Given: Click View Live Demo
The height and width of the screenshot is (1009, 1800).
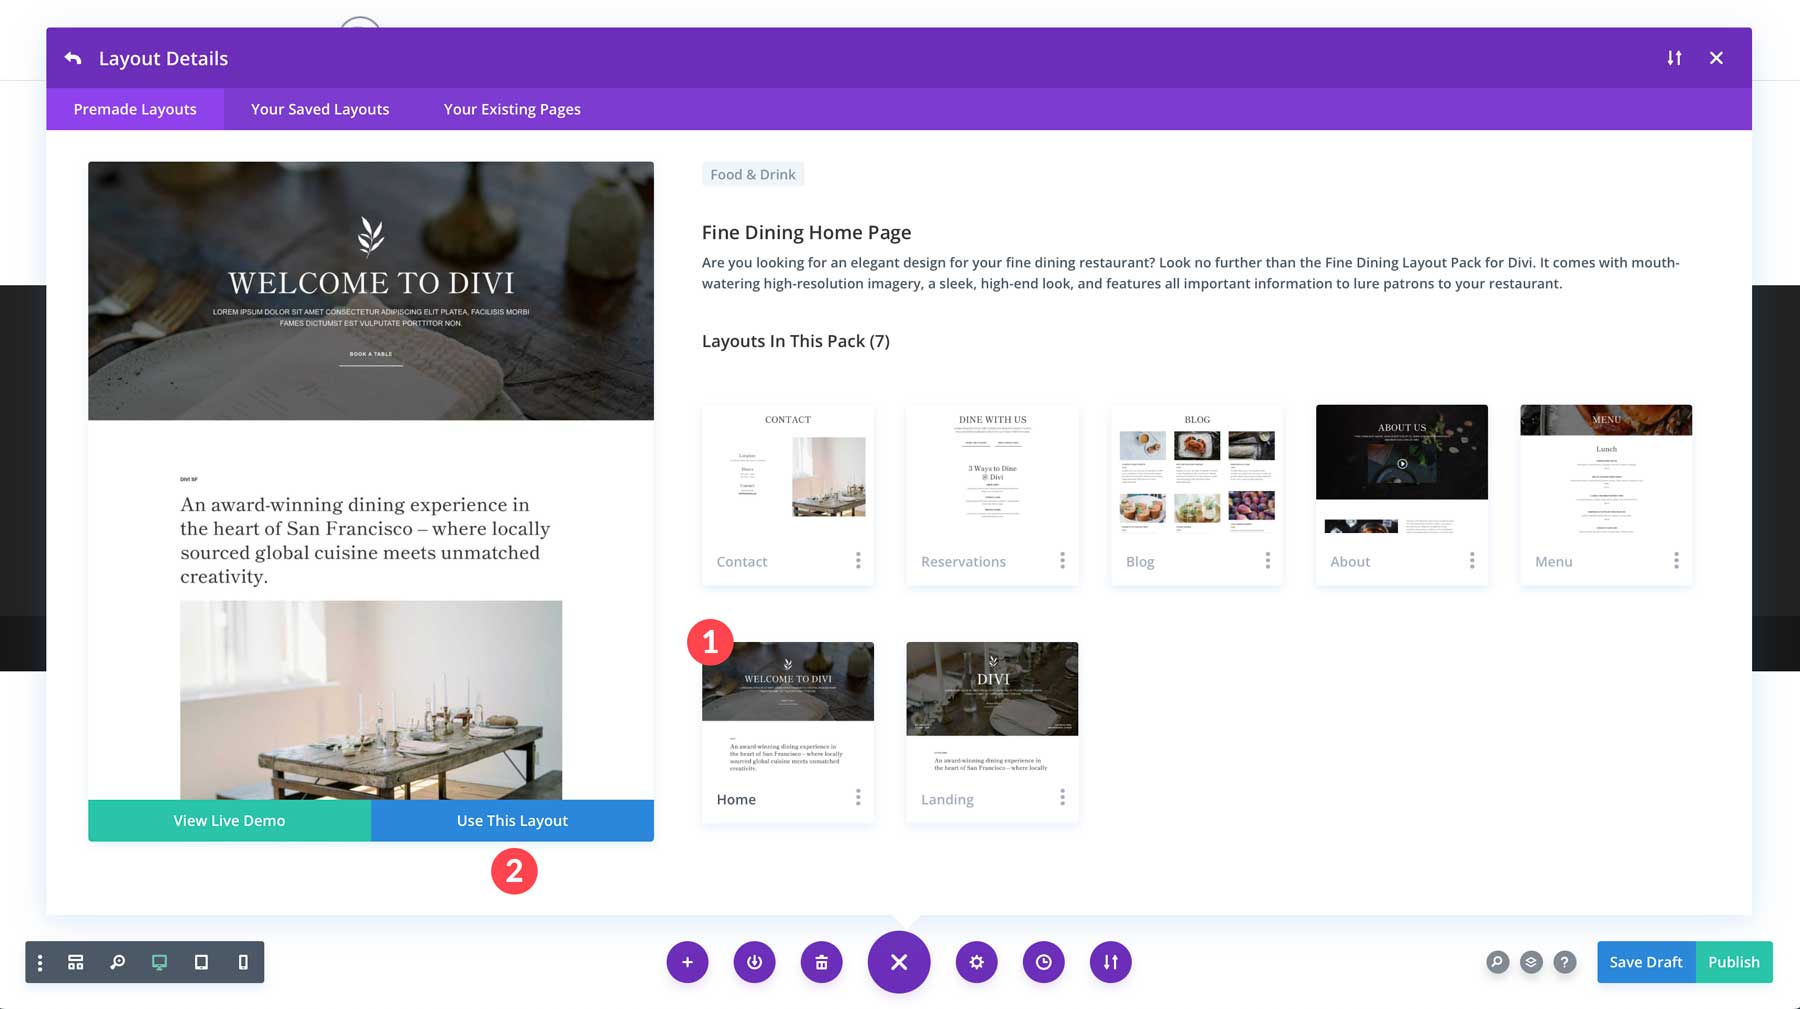Looking at the screenshot, I should click(x=229, y=820).
